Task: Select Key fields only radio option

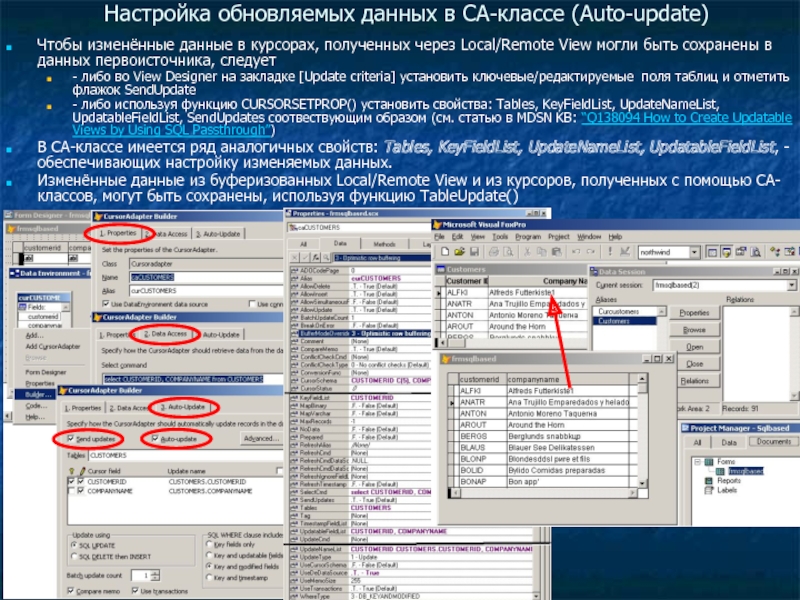Action: 209,544
